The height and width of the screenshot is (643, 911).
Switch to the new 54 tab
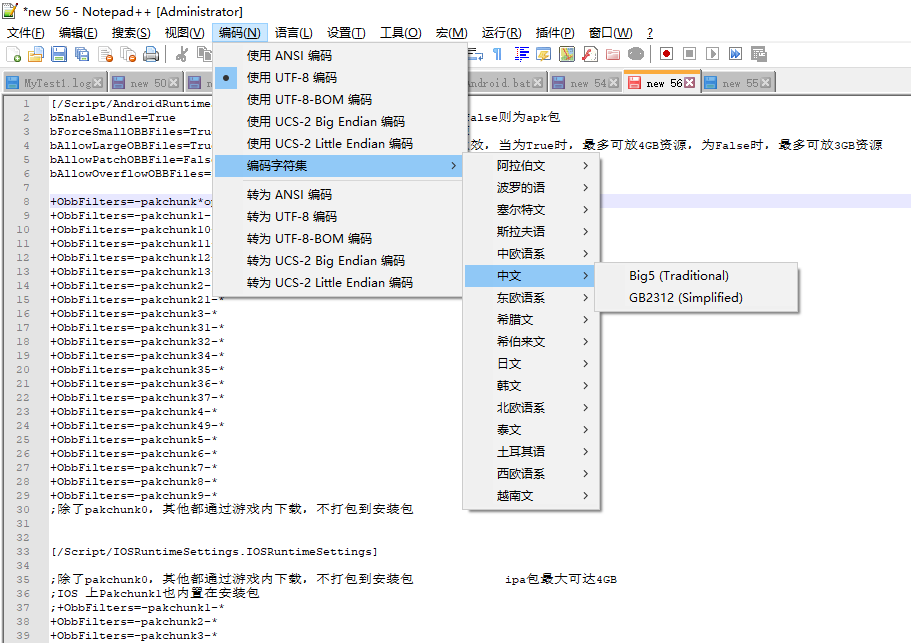(585, 83)
